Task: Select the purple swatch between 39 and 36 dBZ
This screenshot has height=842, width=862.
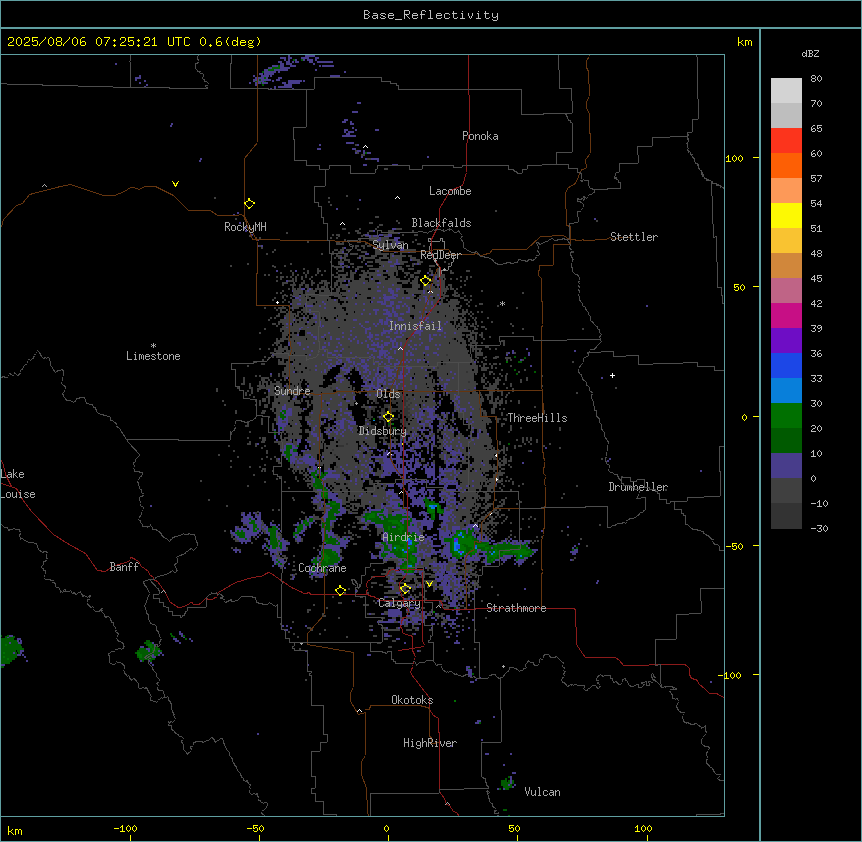Action: coord(786,341)
